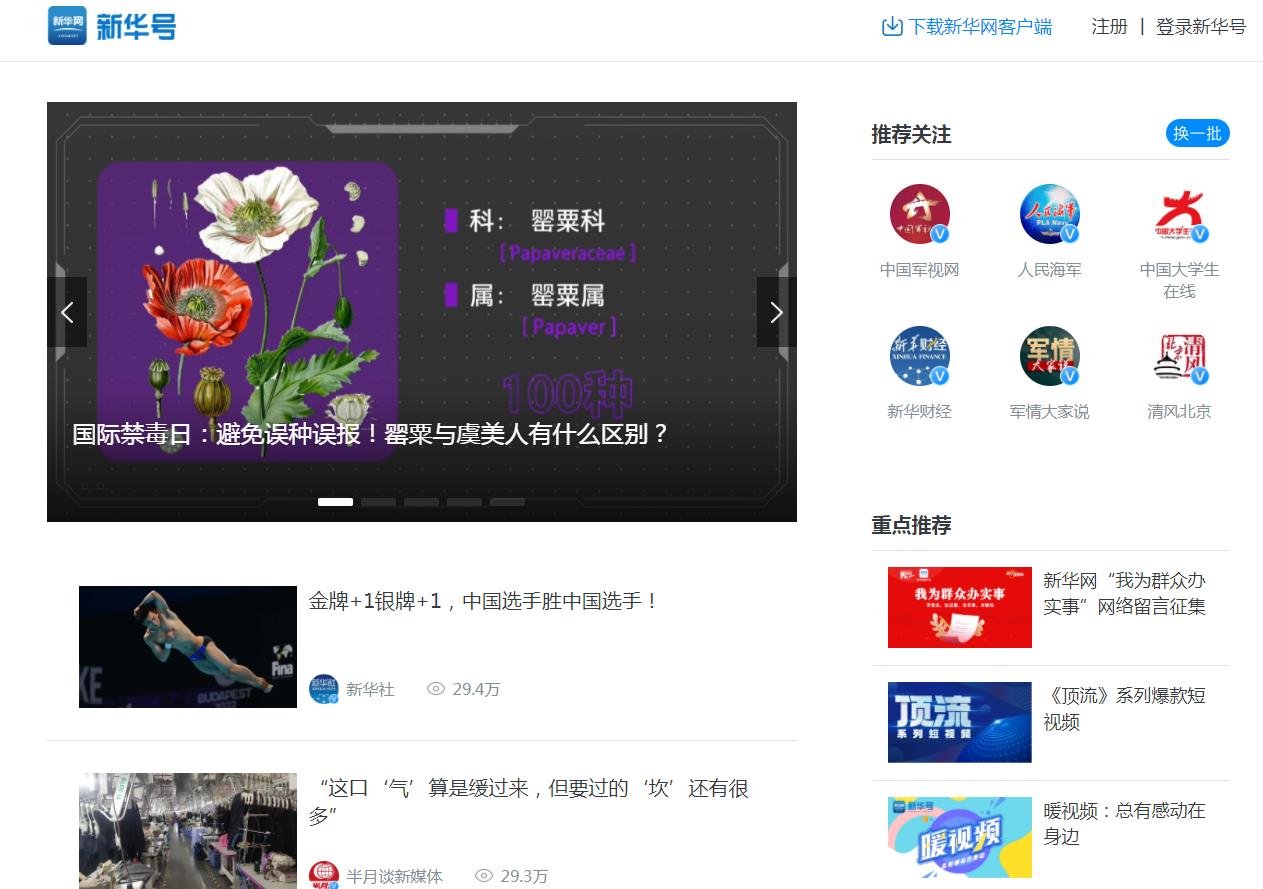Screen dimensions: 1263x889
Task: Jump to fifth carousel indicator
Action: tap(507, 502)
